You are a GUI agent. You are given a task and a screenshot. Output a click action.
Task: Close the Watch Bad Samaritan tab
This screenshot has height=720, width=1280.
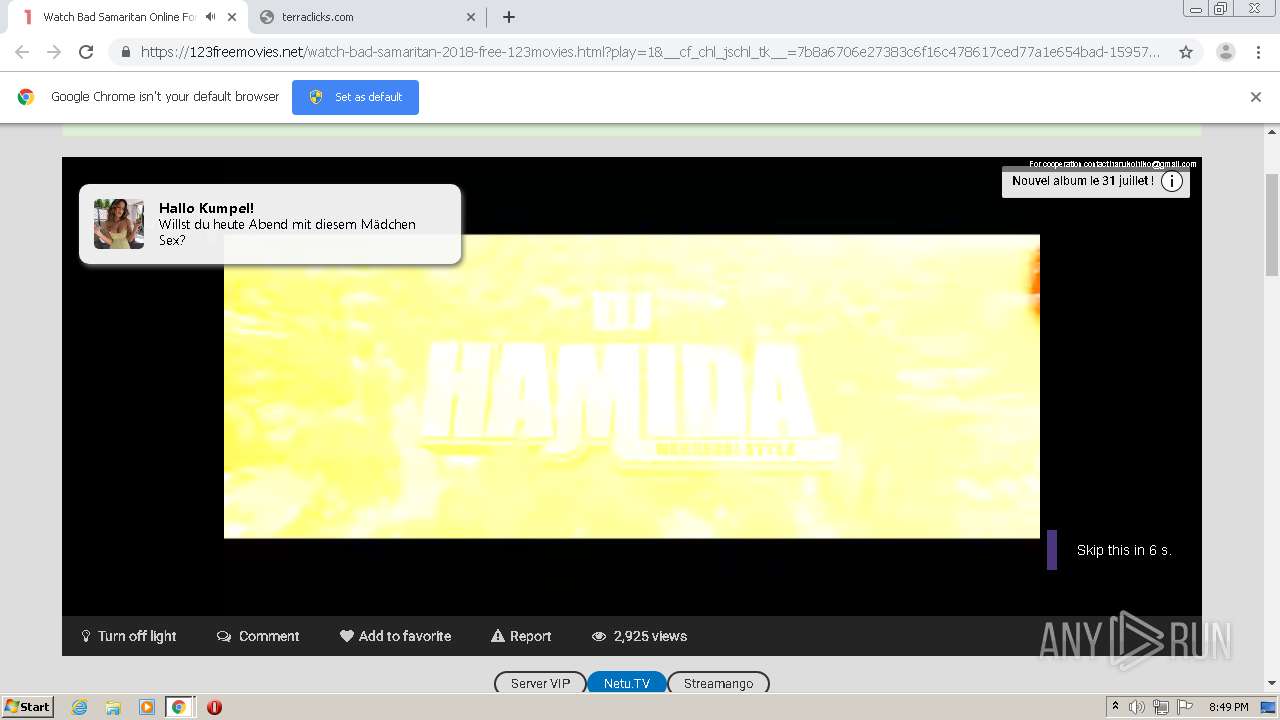[232, 17]
